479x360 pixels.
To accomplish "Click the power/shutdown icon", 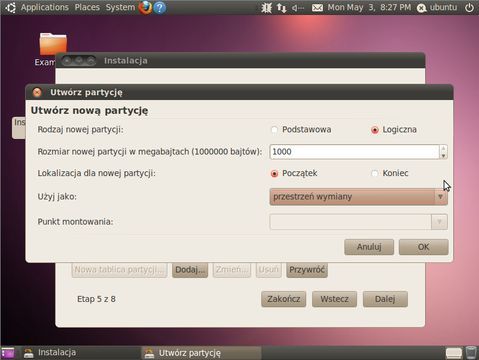I will (469, 7).
